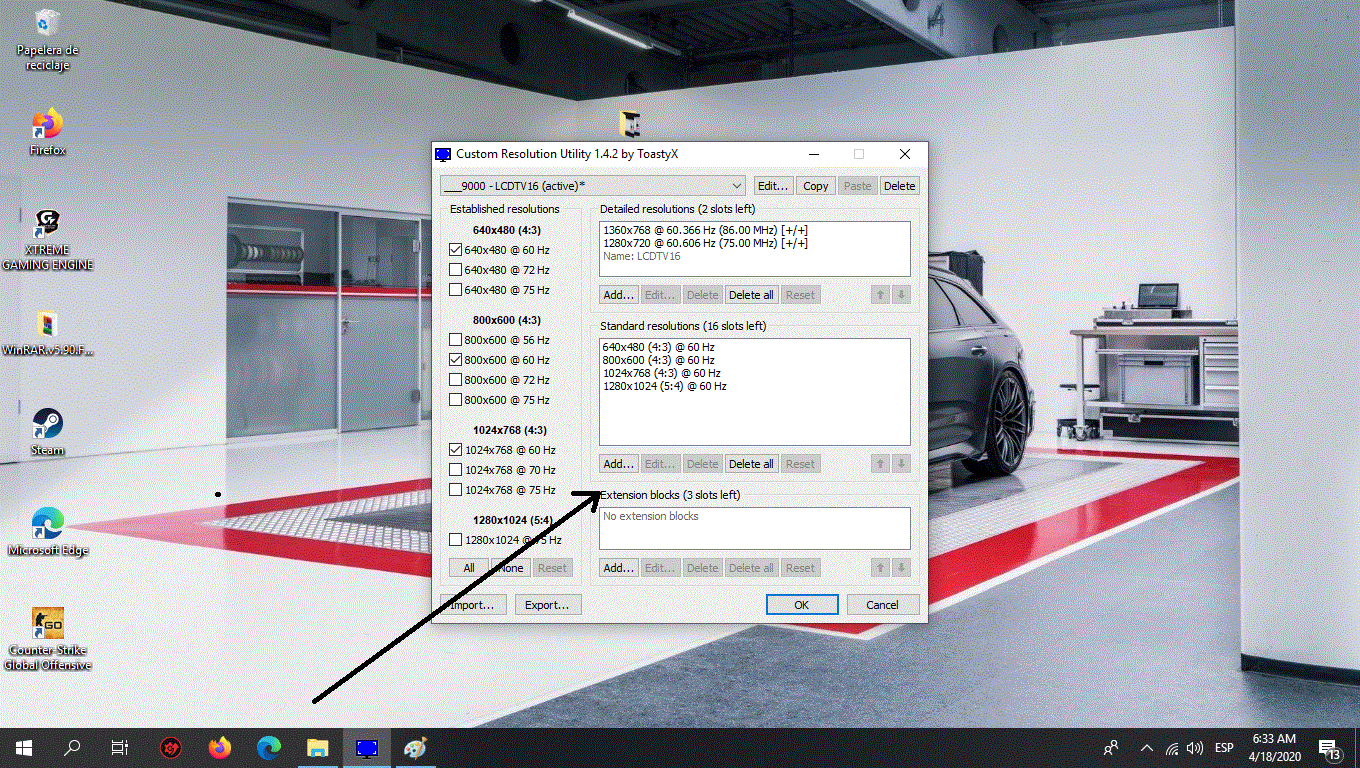Open the Steam desktop icon
This screenshot has width=1360, height=768.
point(46,425)
